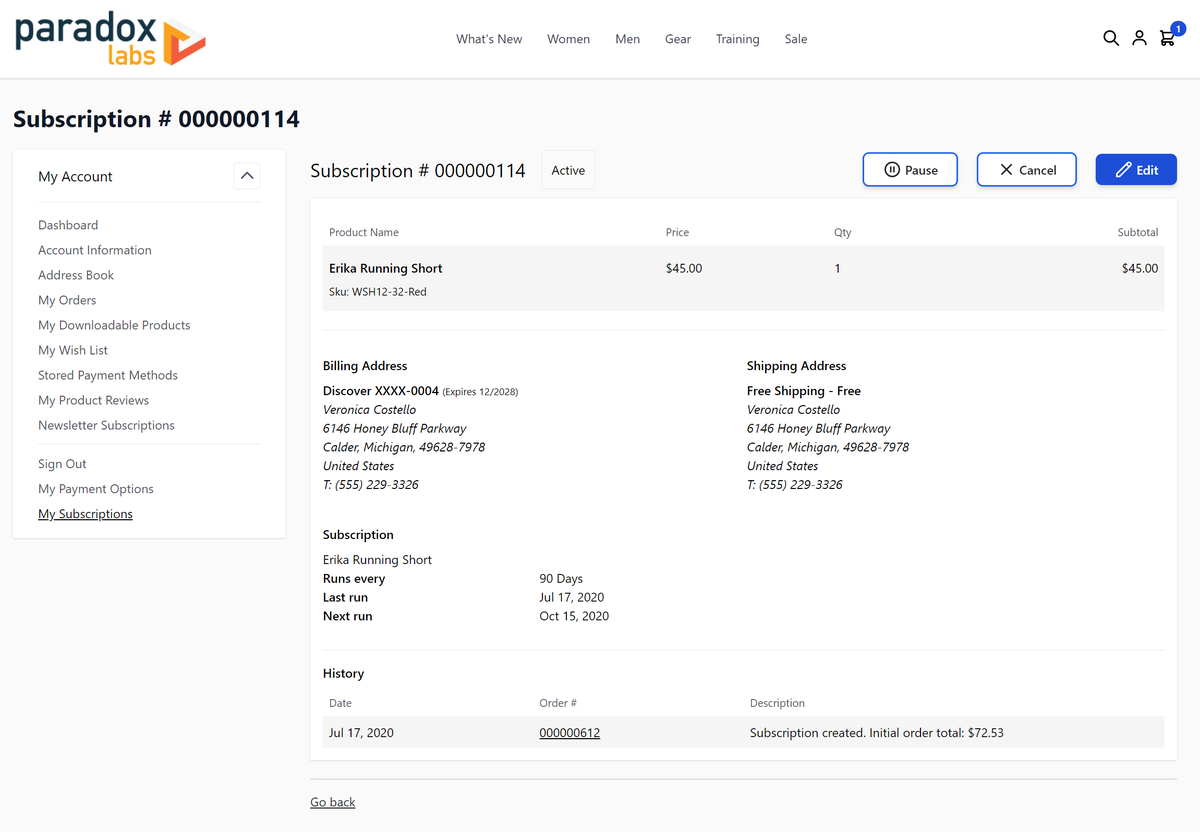Image resolution: width=1200 pixels, height=832 pixels.
Task: Open Address Book
Action: click(76, 275)
